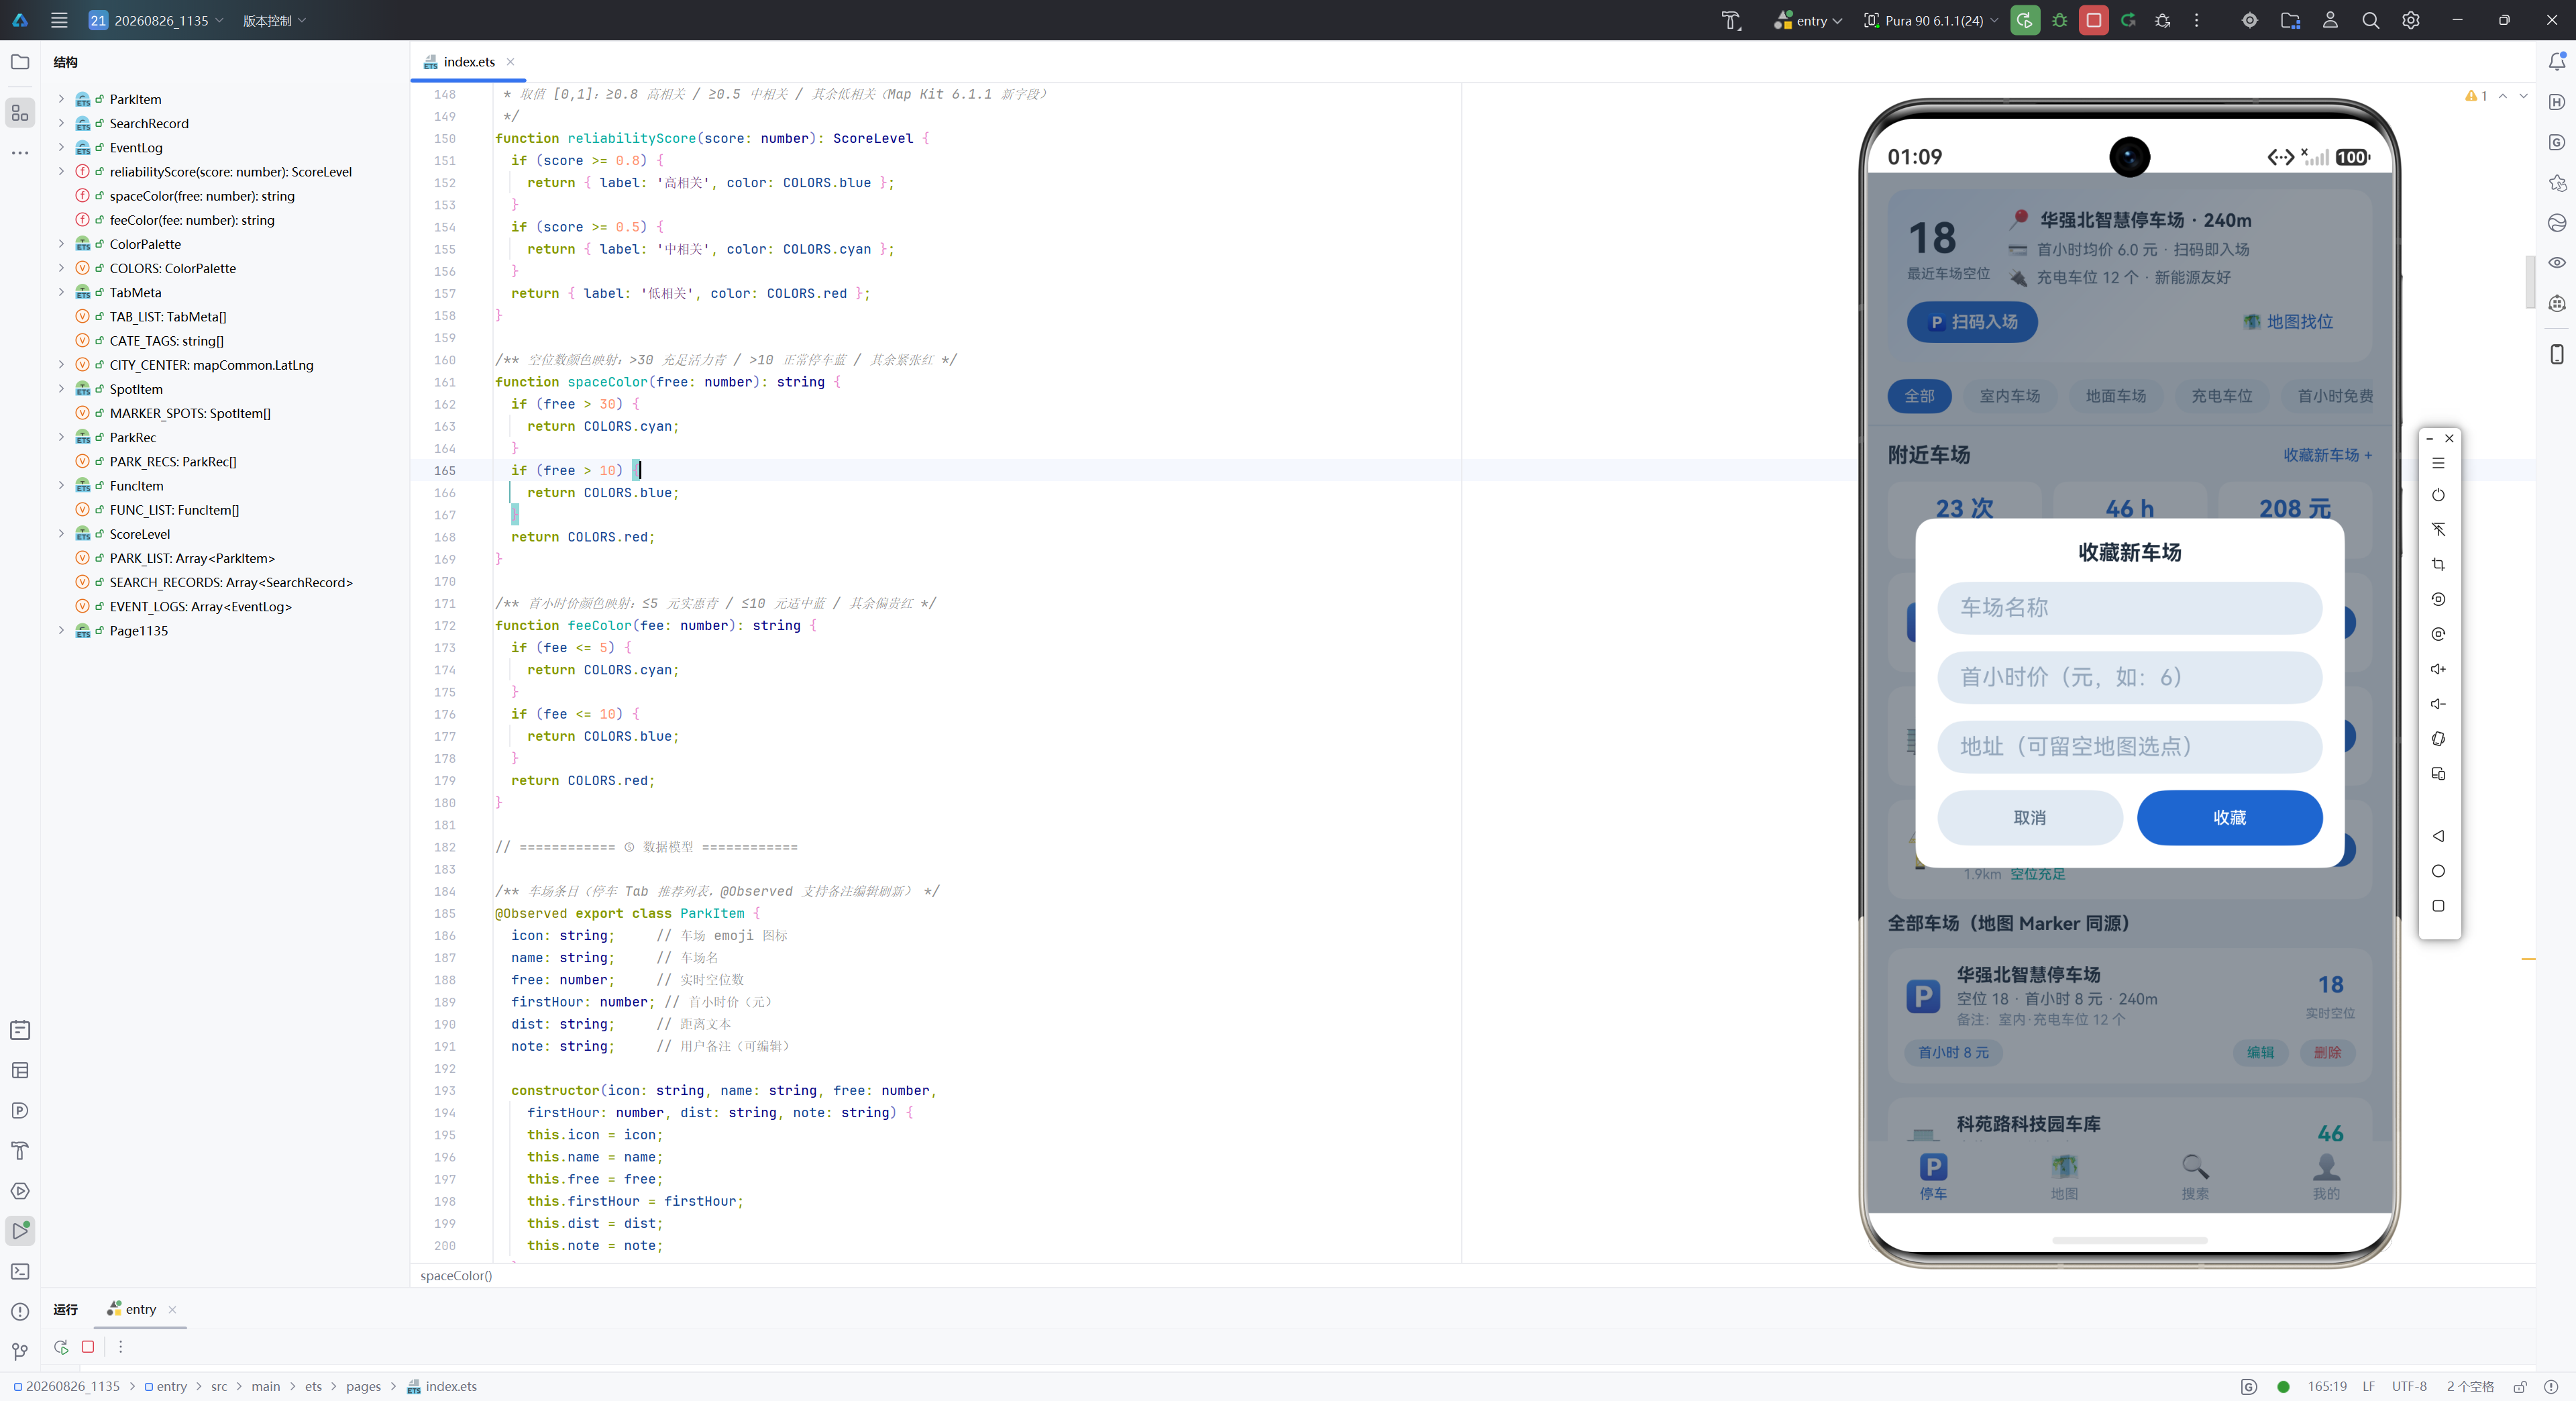Screen dimensions: 2576x1401
Task: Select 充电车位 category chip
Action: point(2222,396)
